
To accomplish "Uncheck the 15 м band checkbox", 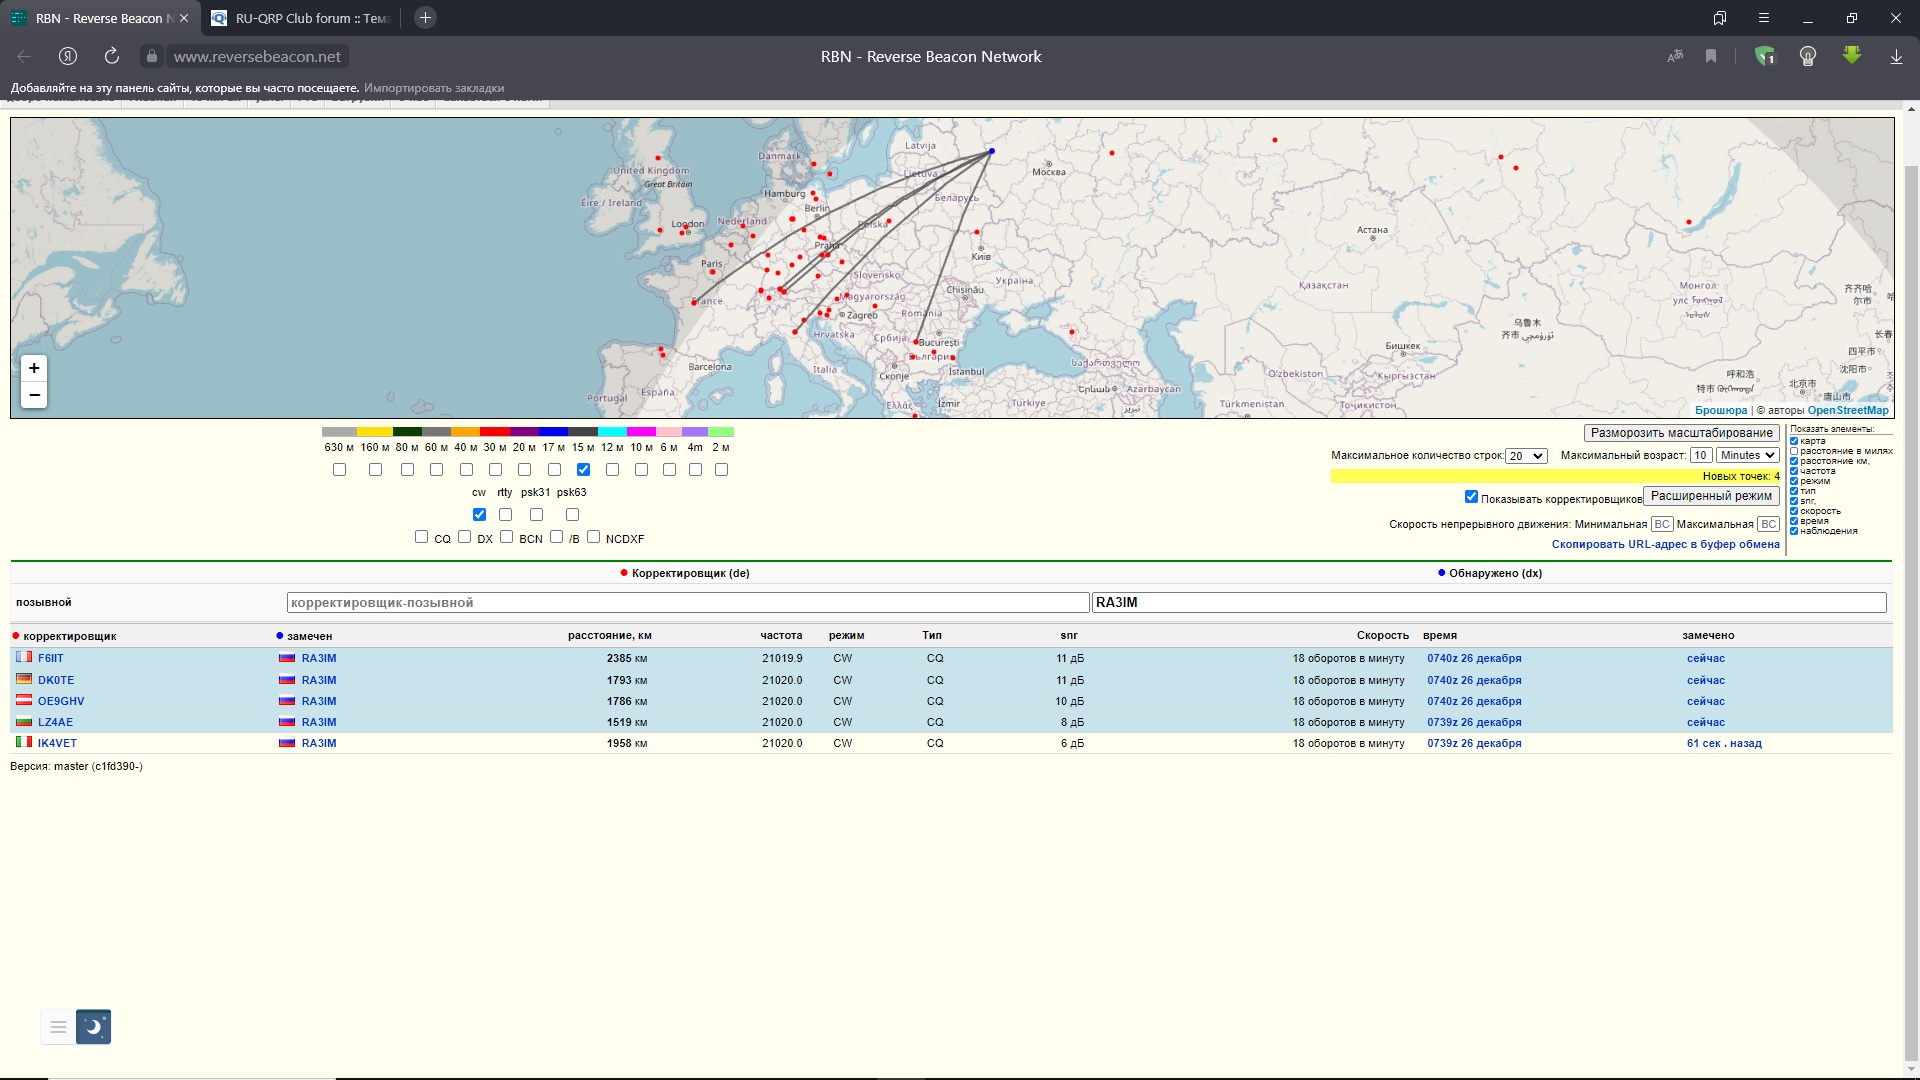I will pos(583,469).
